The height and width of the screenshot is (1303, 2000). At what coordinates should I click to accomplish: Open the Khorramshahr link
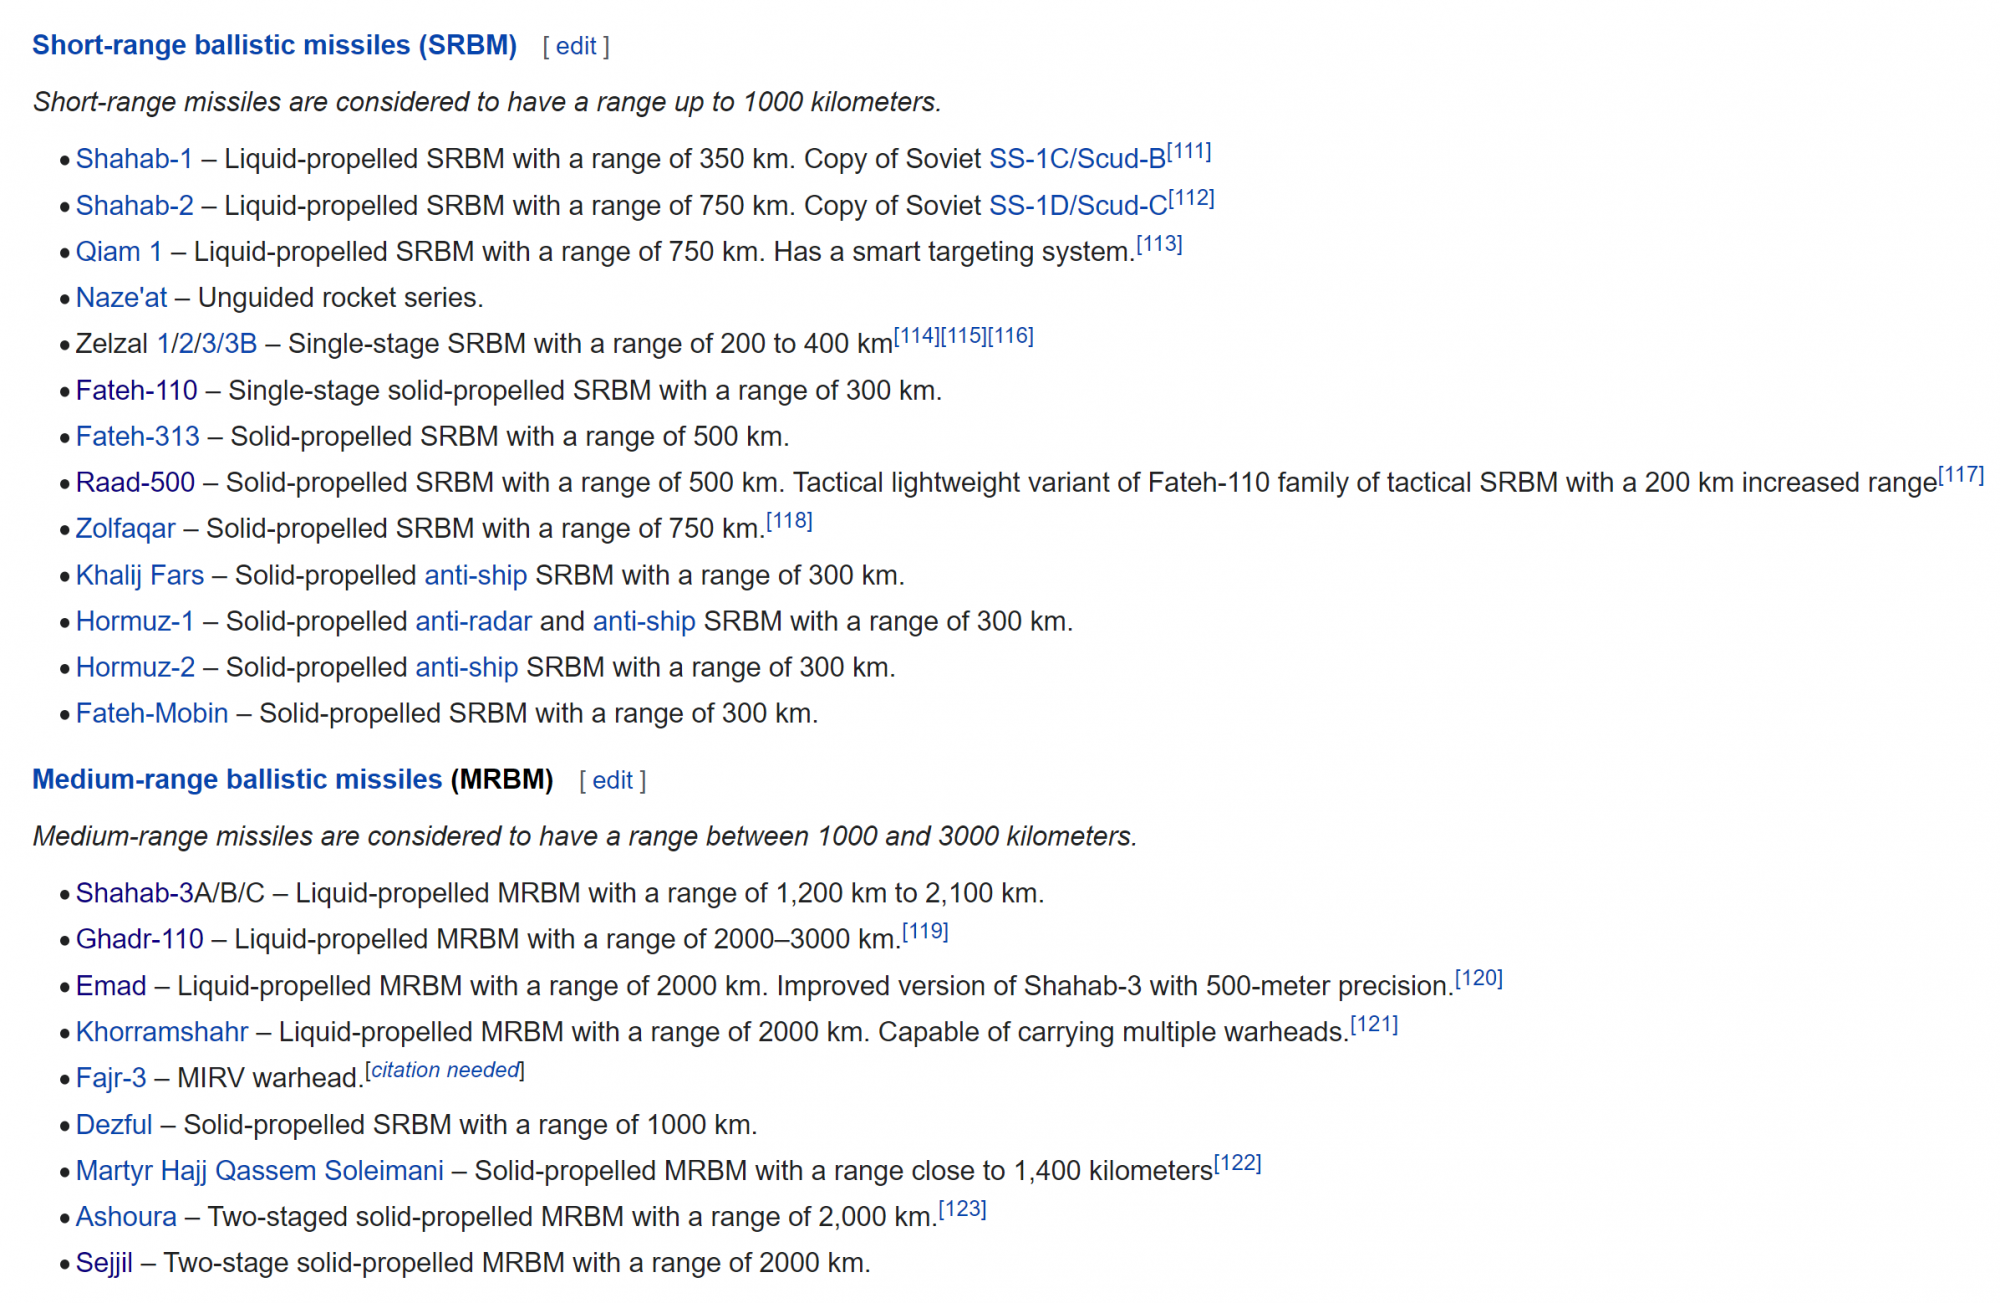162,1032
